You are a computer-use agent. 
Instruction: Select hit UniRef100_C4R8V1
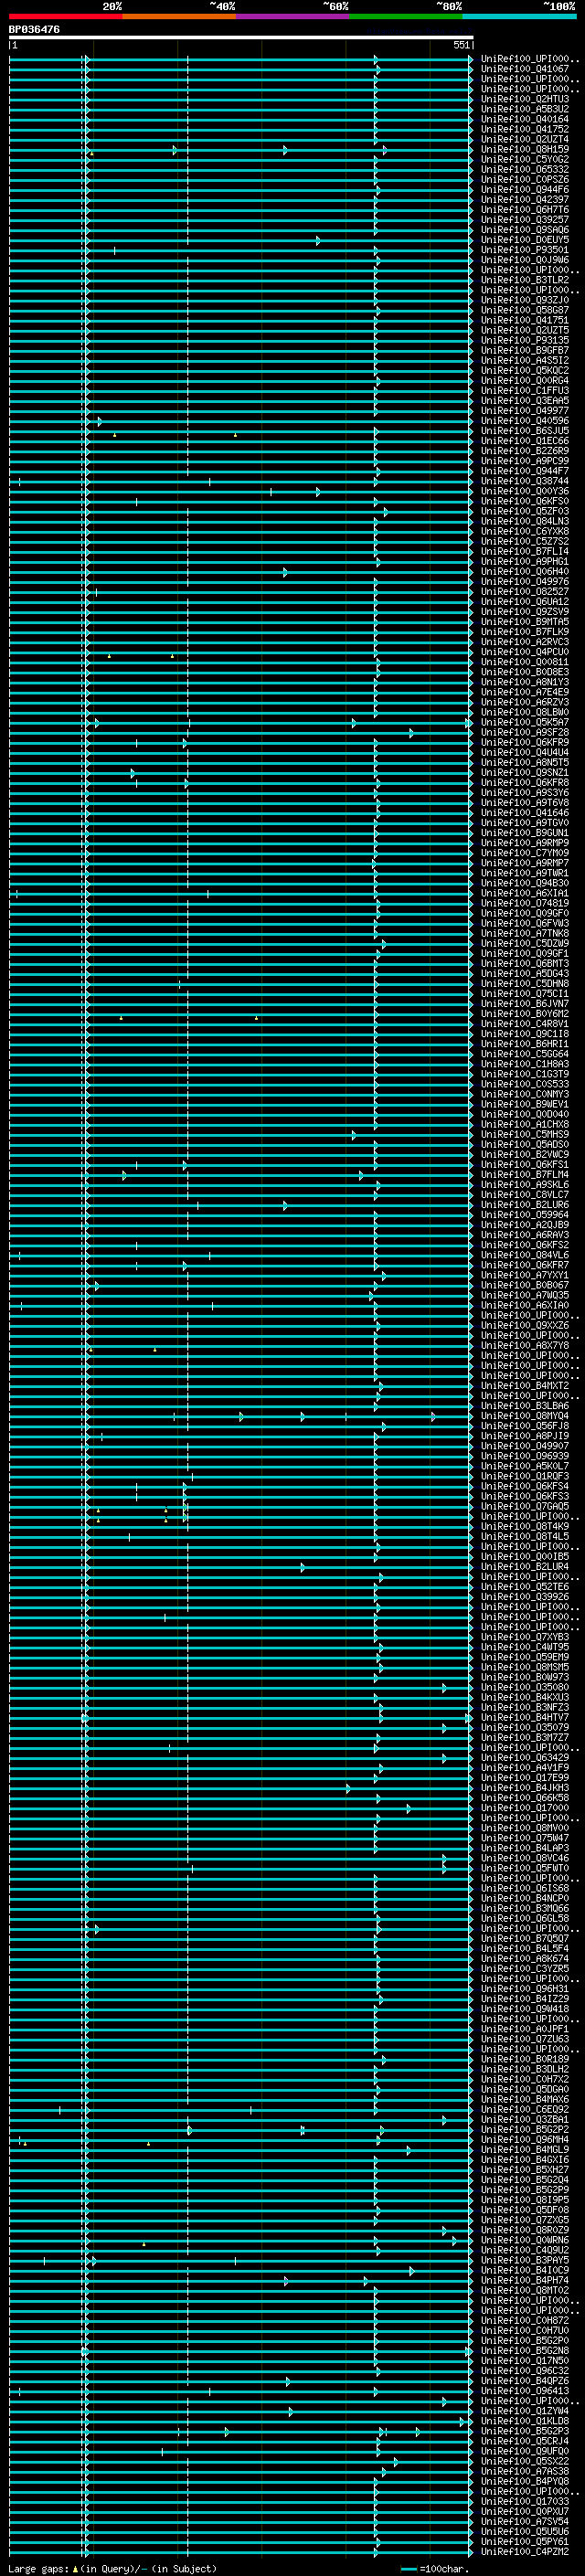[525, 1024]
